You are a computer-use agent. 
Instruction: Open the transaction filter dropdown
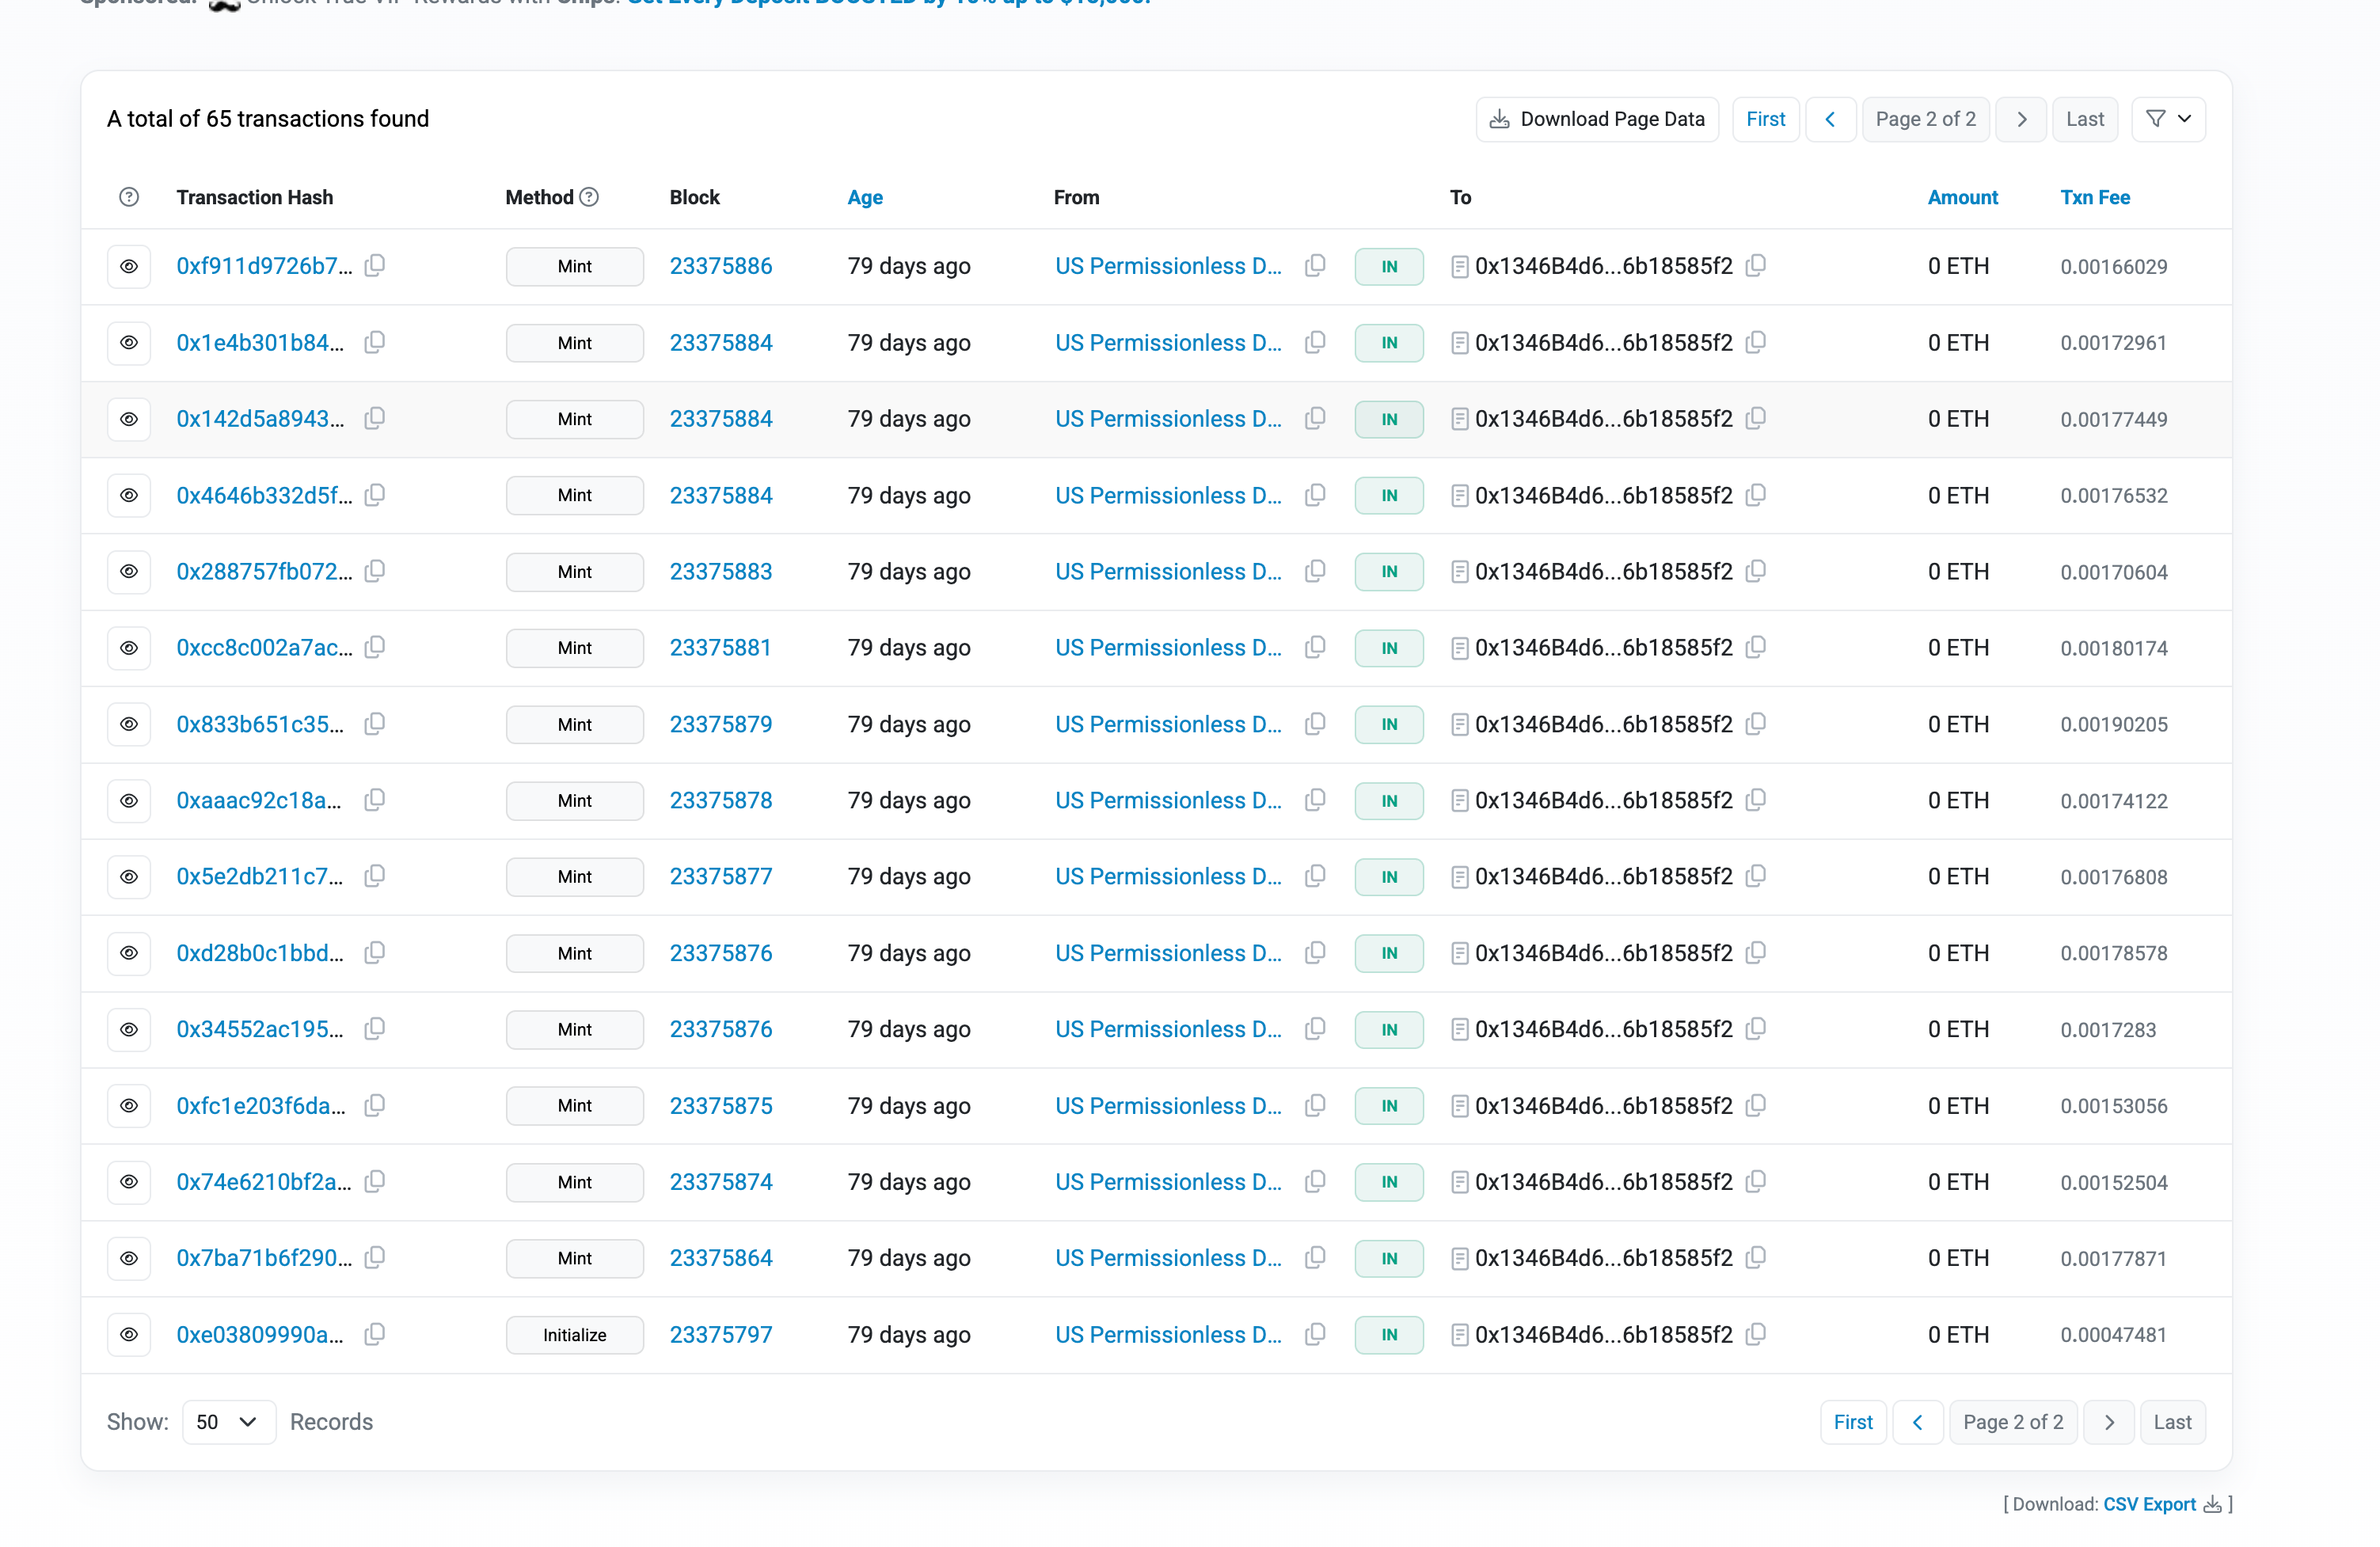[2168, 119]
